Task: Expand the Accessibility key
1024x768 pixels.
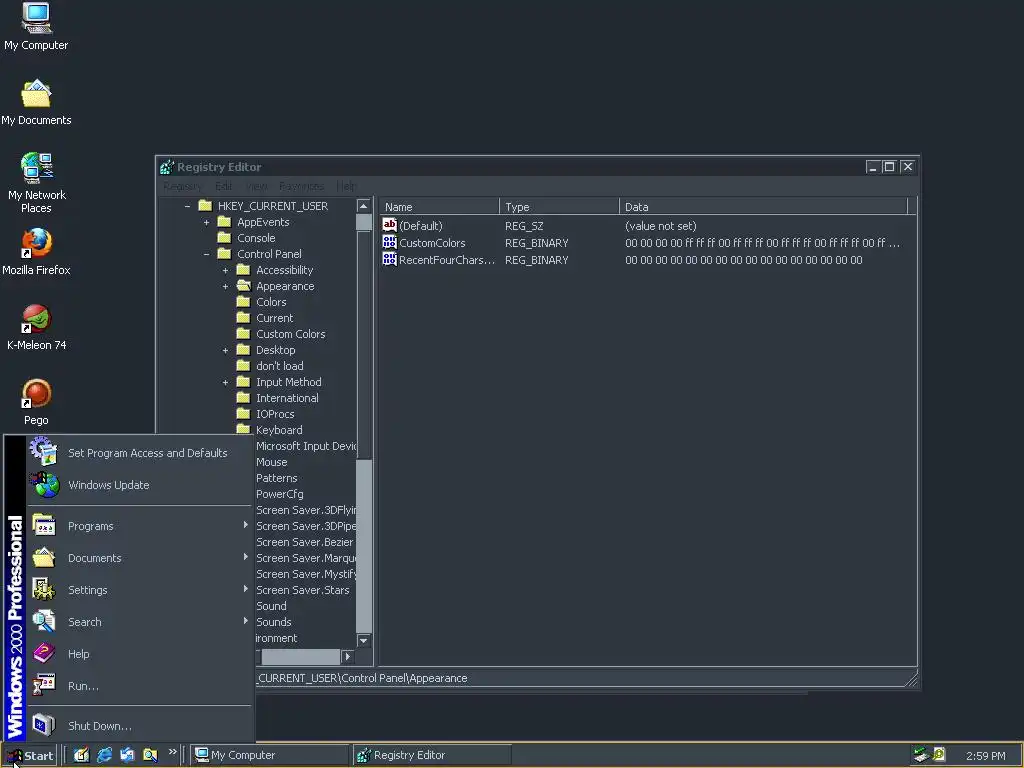Action: [225, 270]
